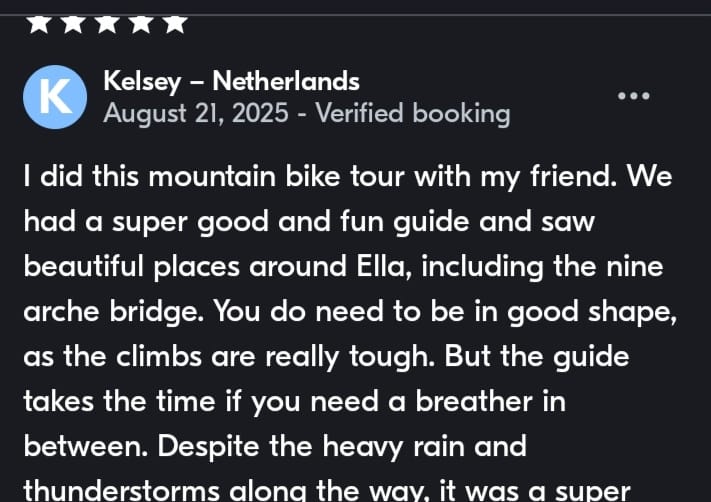Select the third rating star

[x=107, y=23]
